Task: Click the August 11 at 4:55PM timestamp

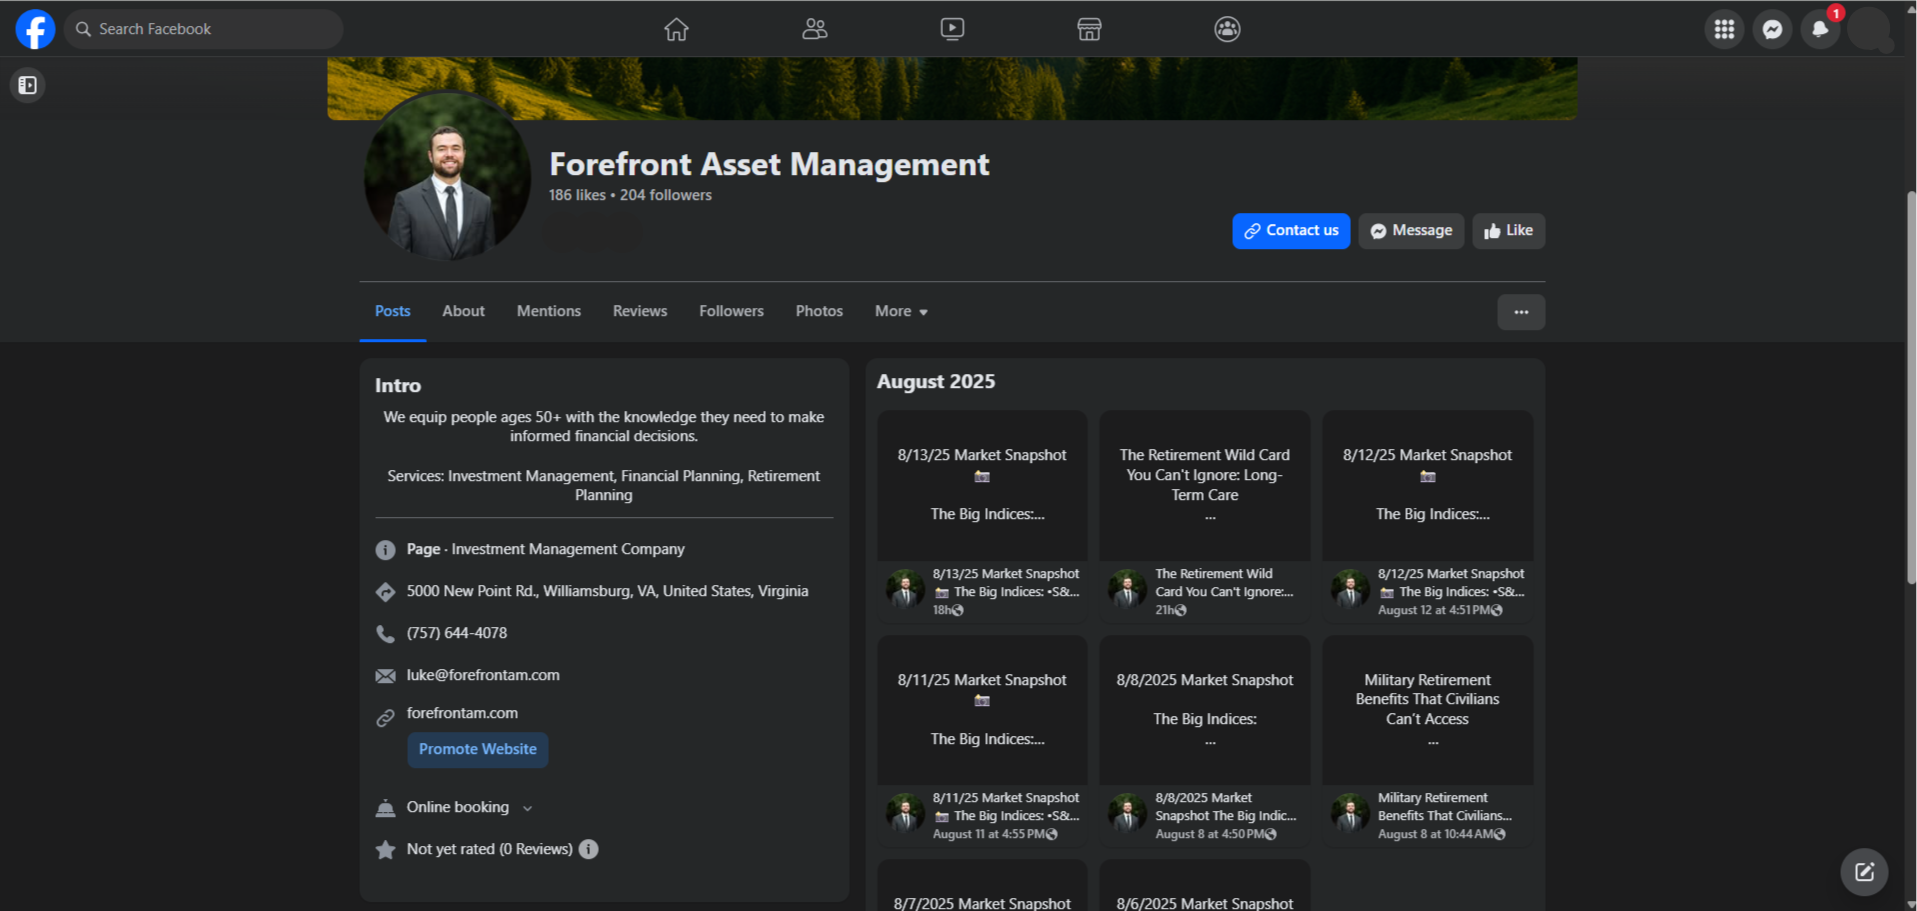Action: click(x=988, y=834)
